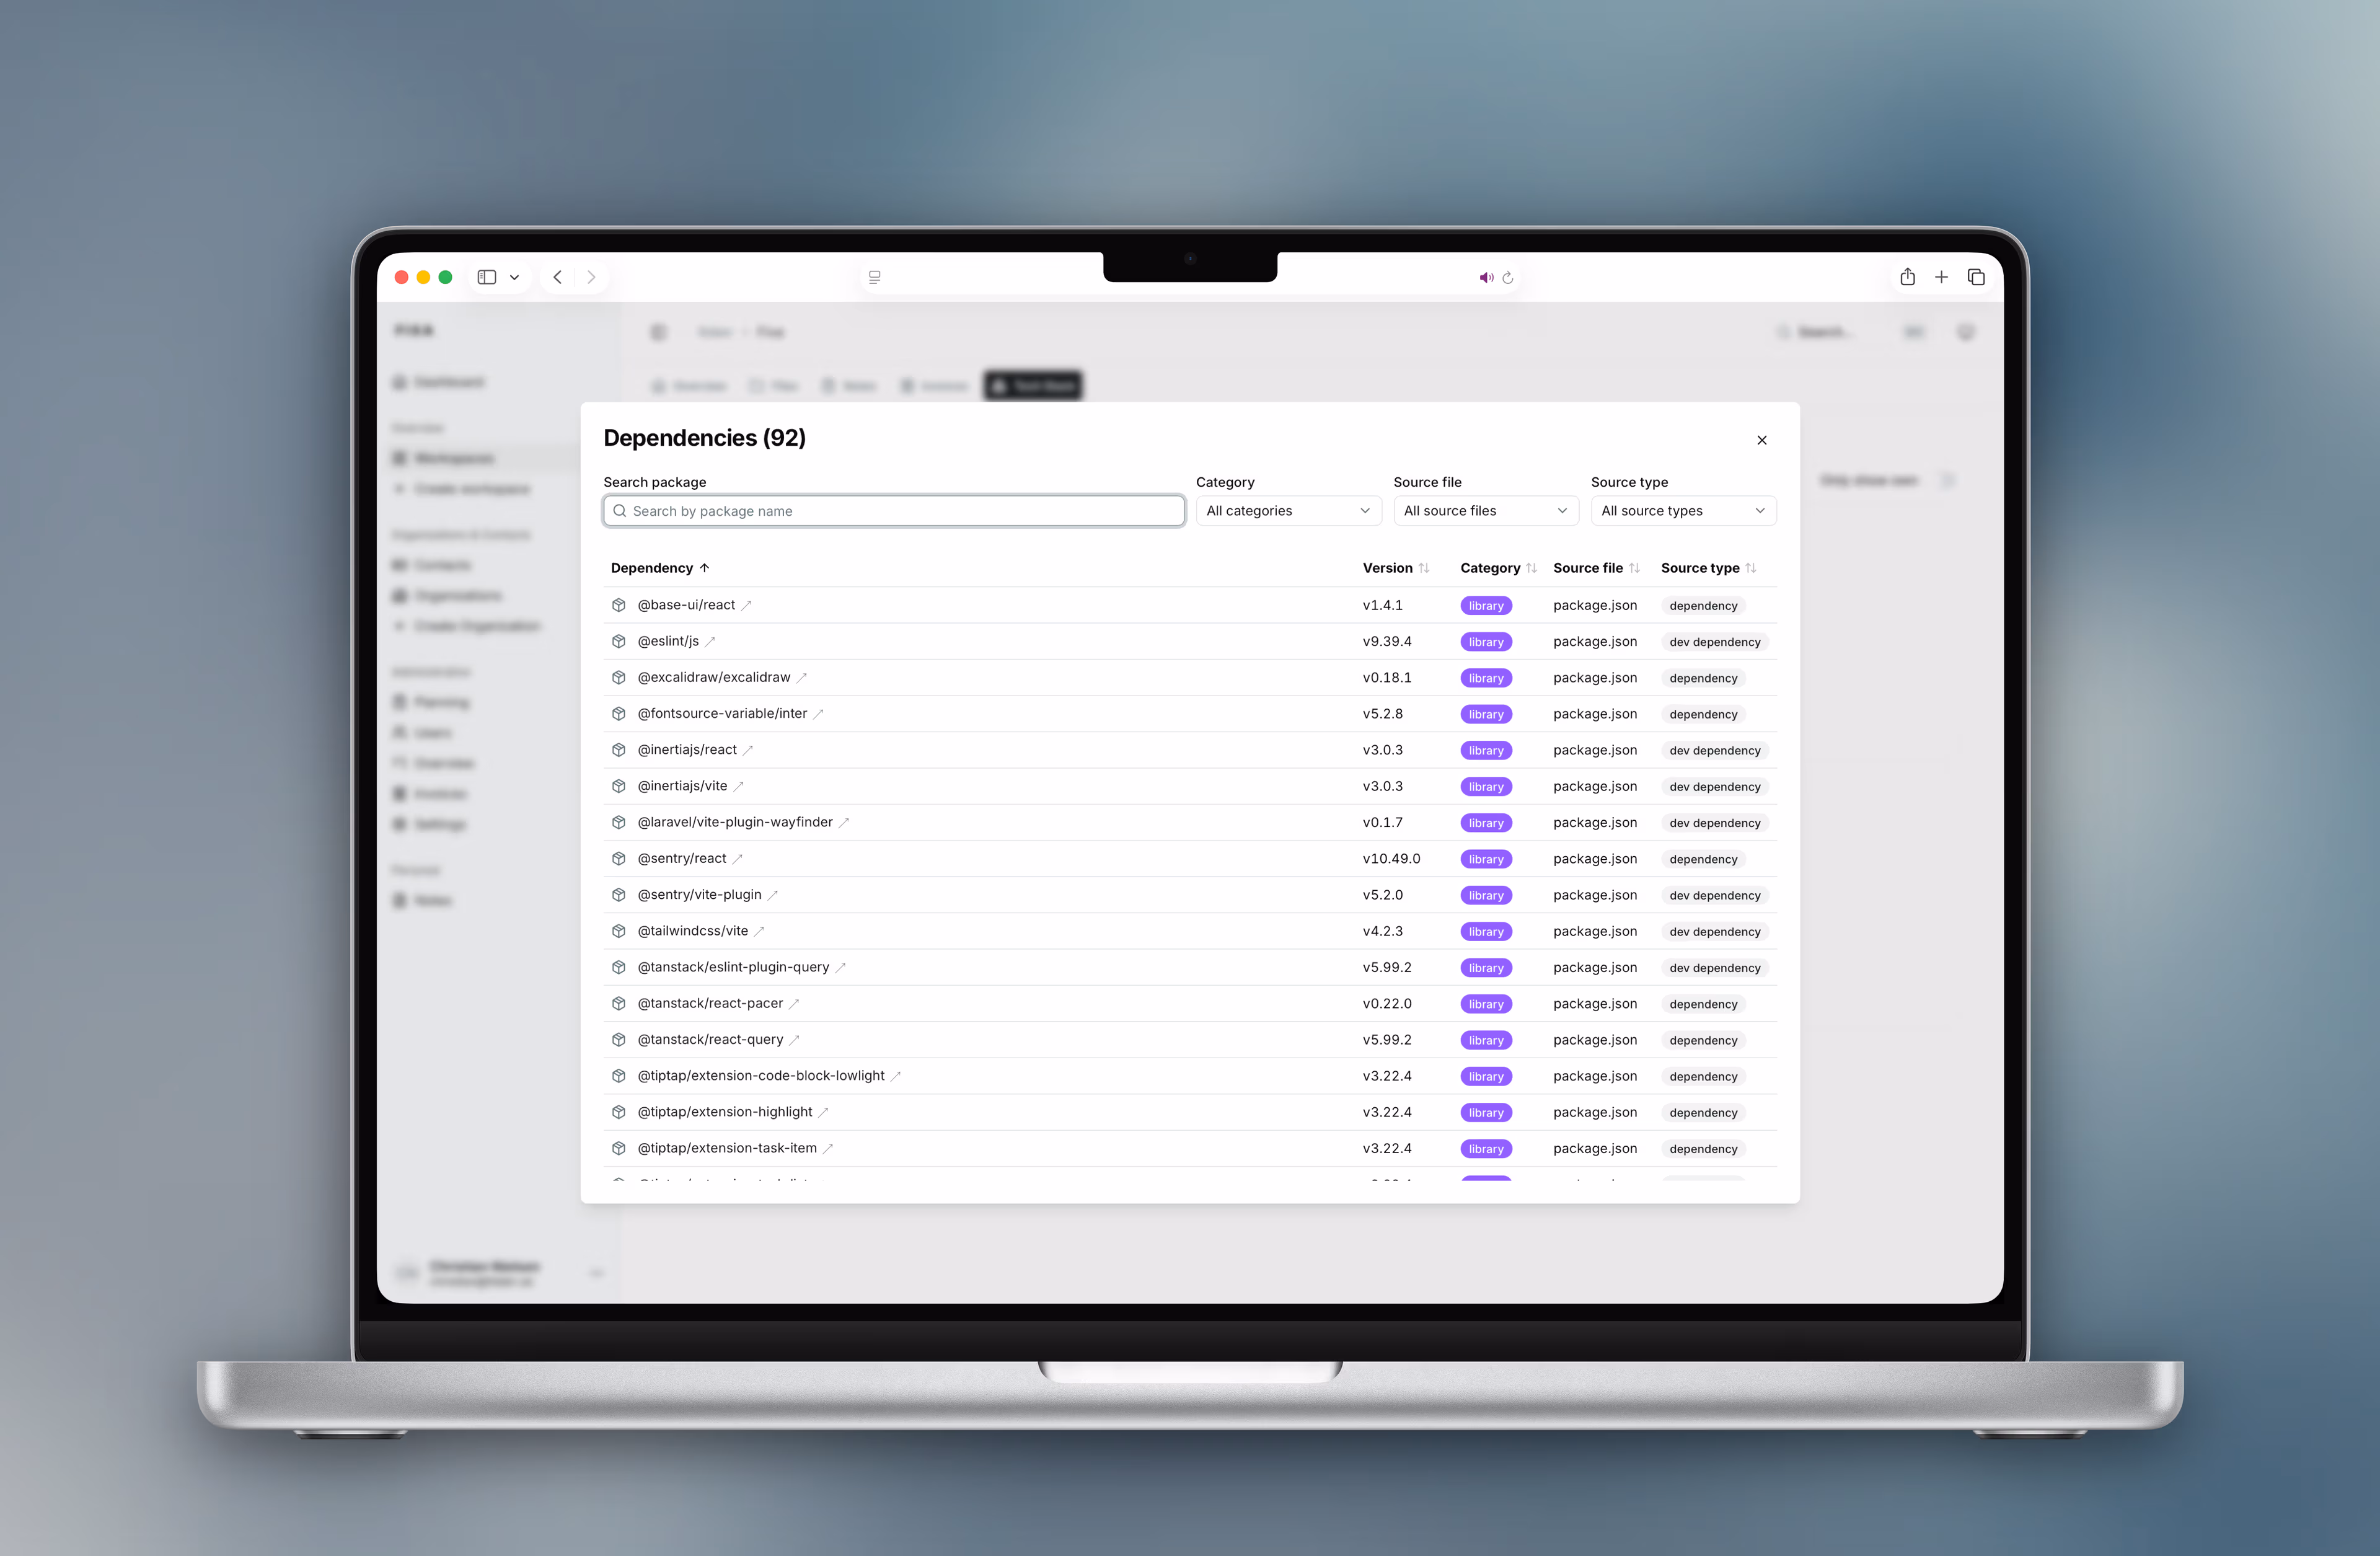The image size is (2380, 1556).
Task: Sort by the Source type column header
Action: coord(1708,568)
